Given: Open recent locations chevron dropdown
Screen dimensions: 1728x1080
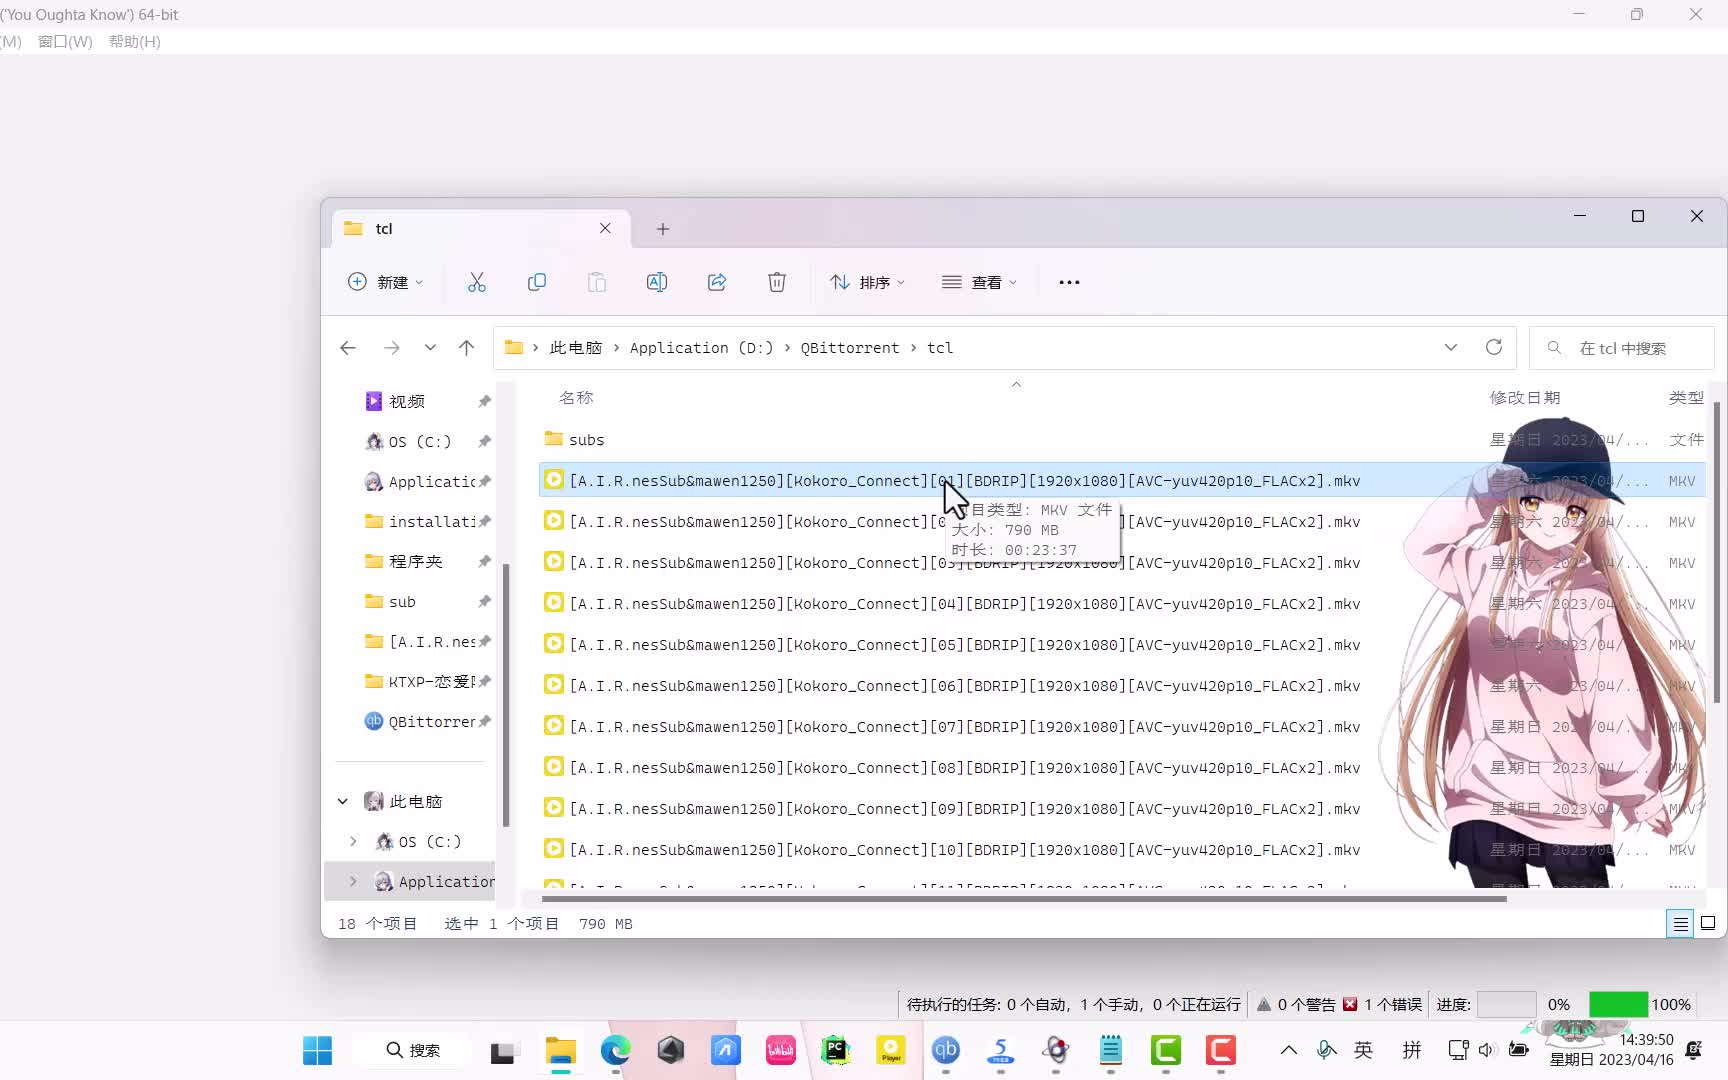Looking at the screenshot, I should pyautogui.click(x=430, y=348).
